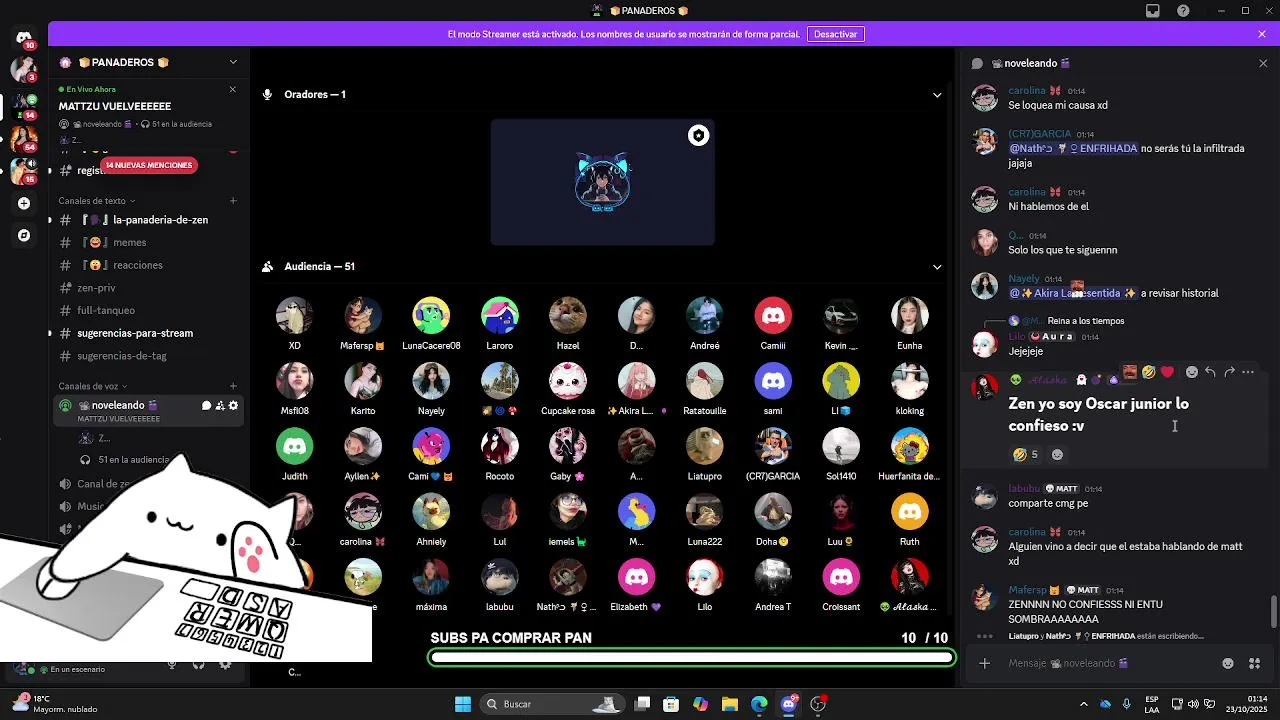Image resolution: width=1280 pixels, height=720 pixels.
Task: Open more options for hovered message
Action: (x=1248, y=372)
